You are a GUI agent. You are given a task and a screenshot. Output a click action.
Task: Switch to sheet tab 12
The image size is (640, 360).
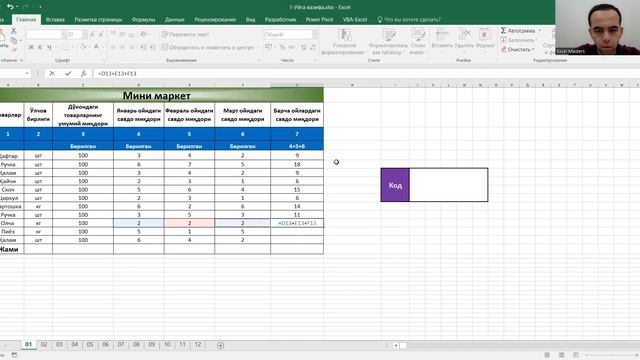click(198, 344)
